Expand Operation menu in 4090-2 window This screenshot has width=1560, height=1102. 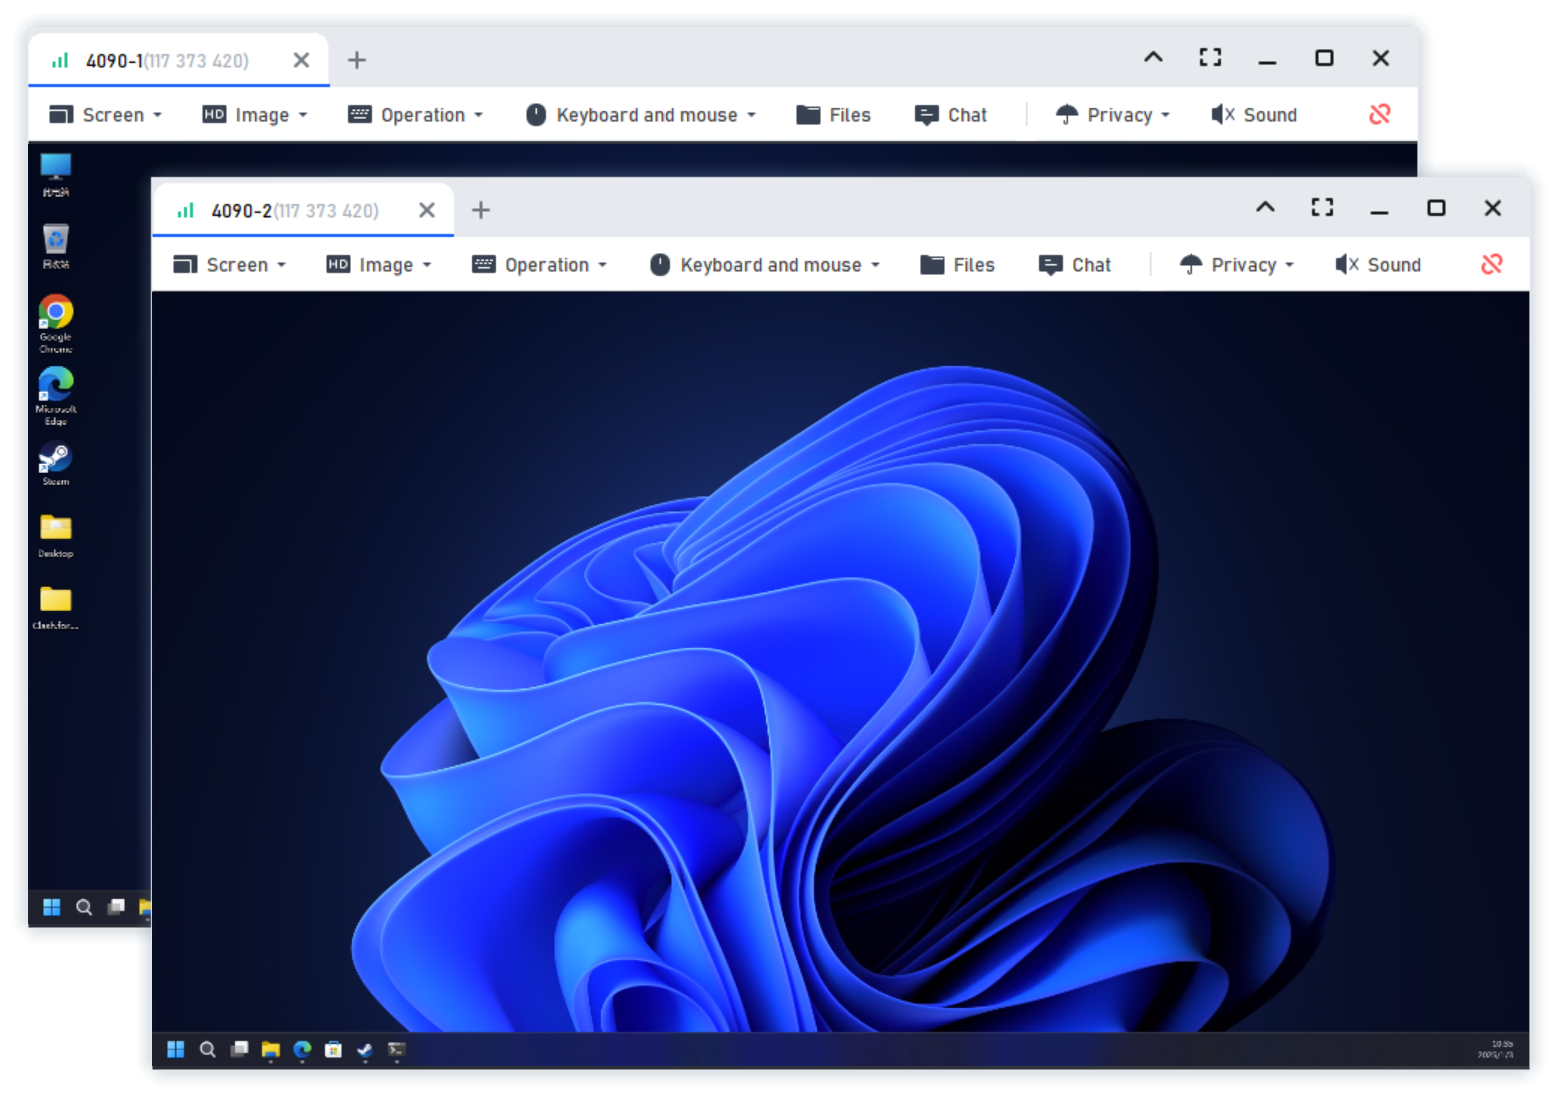coord(540,265)
